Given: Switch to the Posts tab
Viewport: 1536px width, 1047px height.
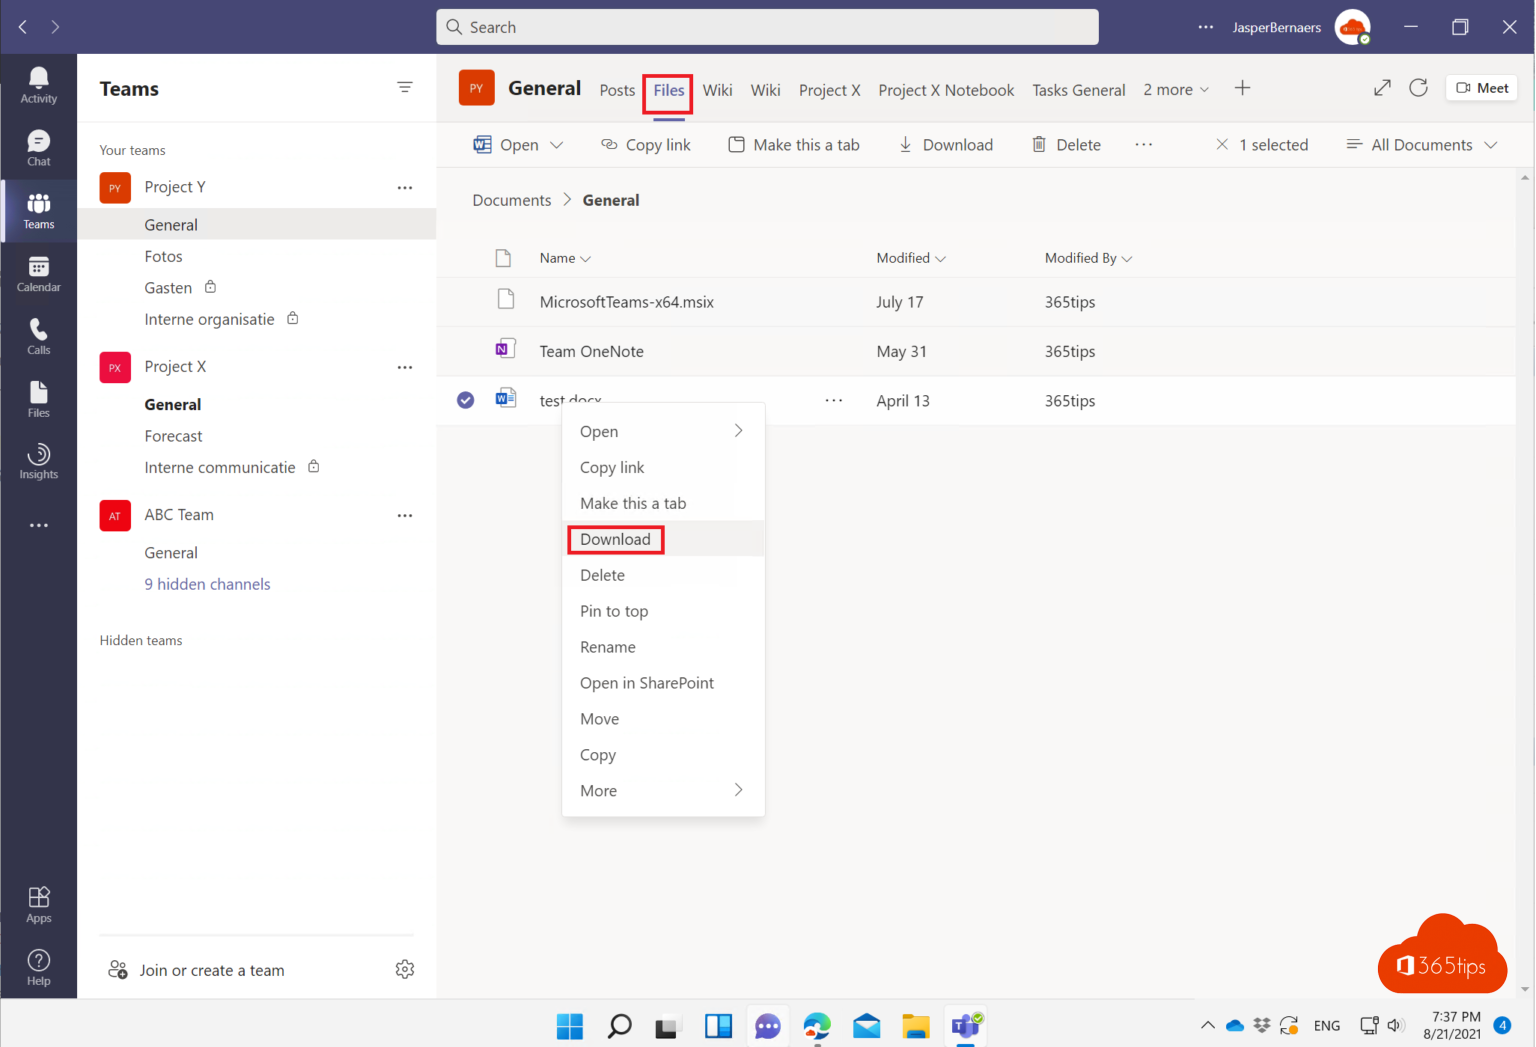Looking at the screenshot, I should [x=616, y=89].
